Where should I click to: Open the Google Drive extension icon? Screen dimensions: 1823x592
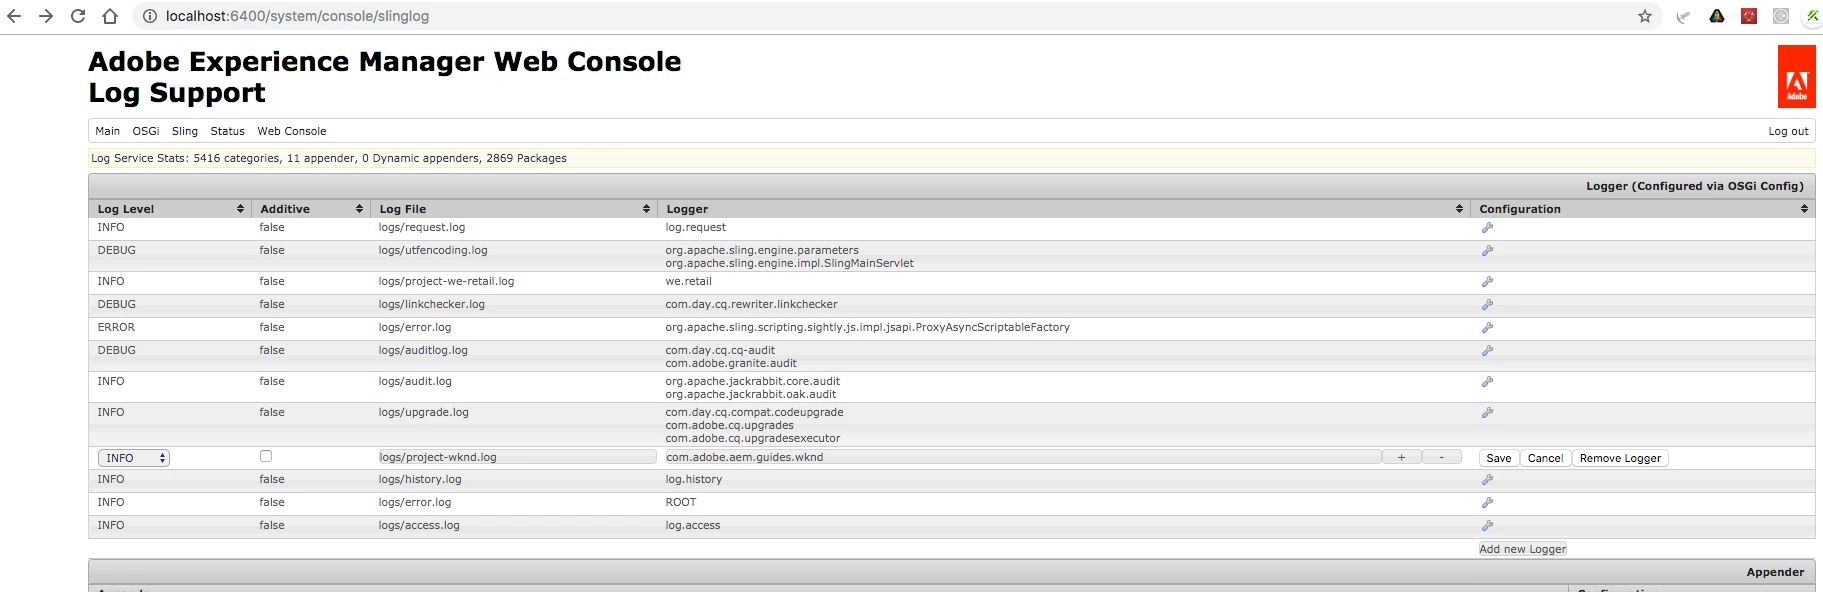tap(1717, 16)
